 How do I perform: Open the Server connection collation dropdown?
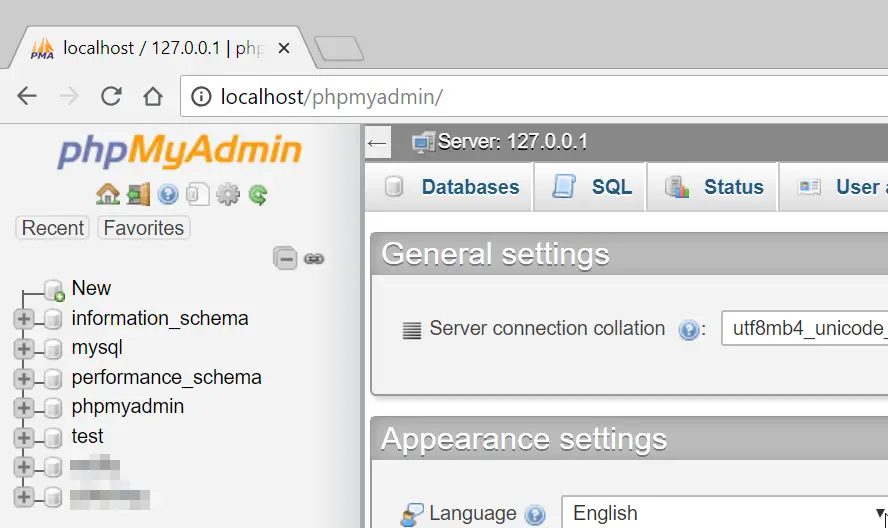coord(804,328)
